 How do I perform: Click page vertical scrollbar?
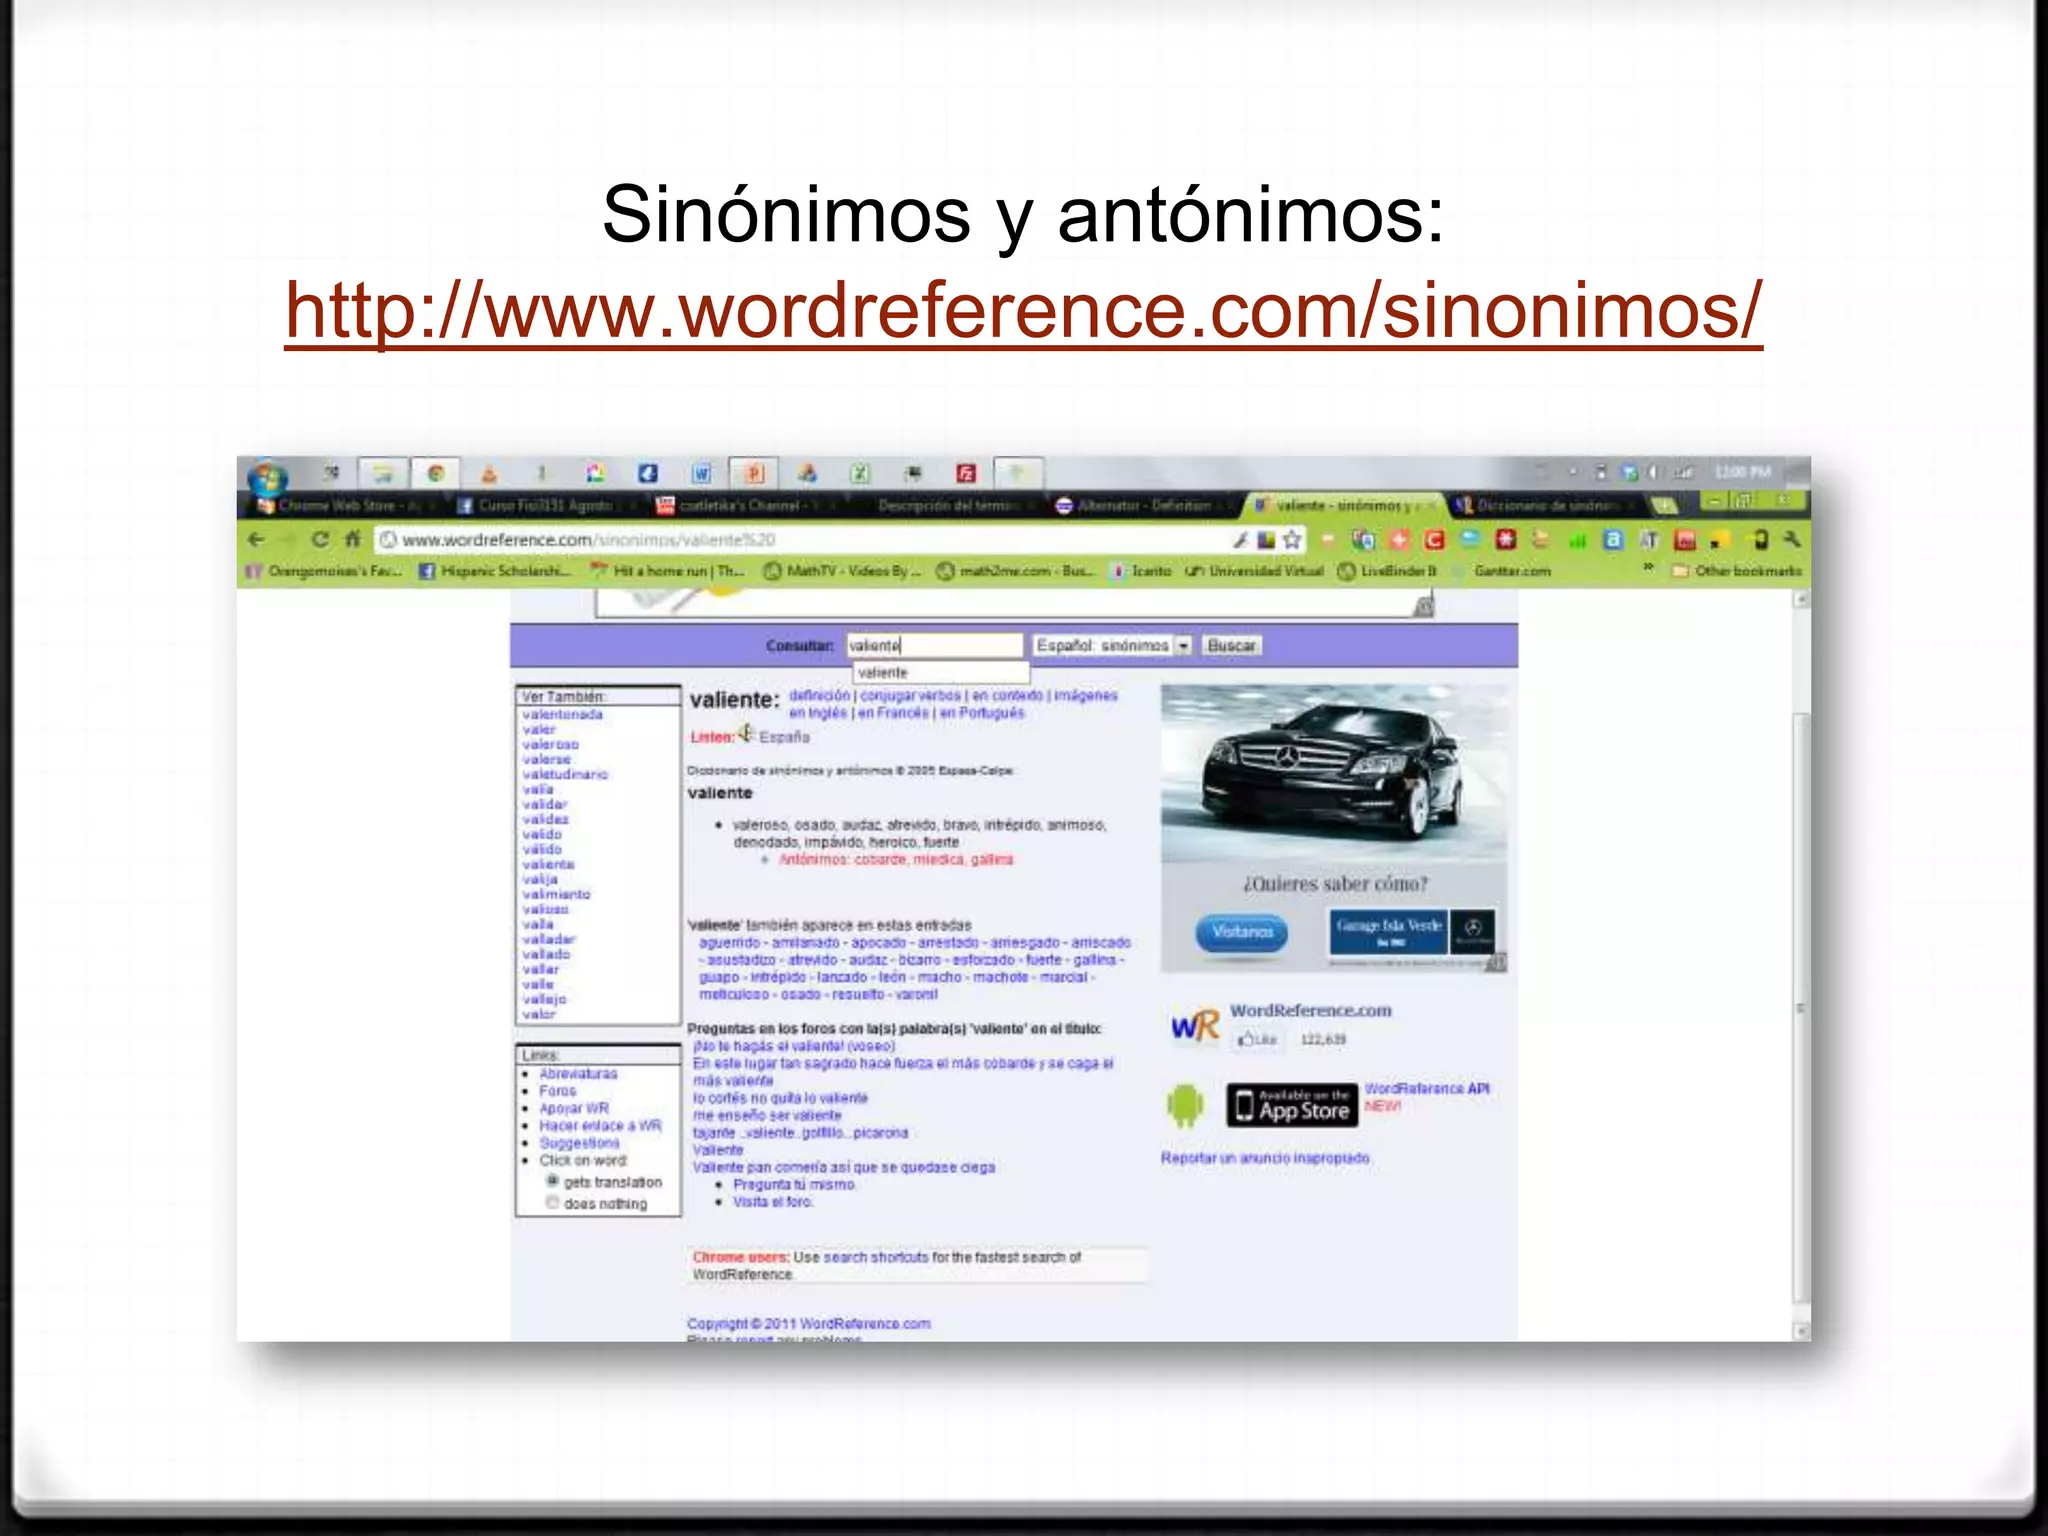pos(1801,1007)
